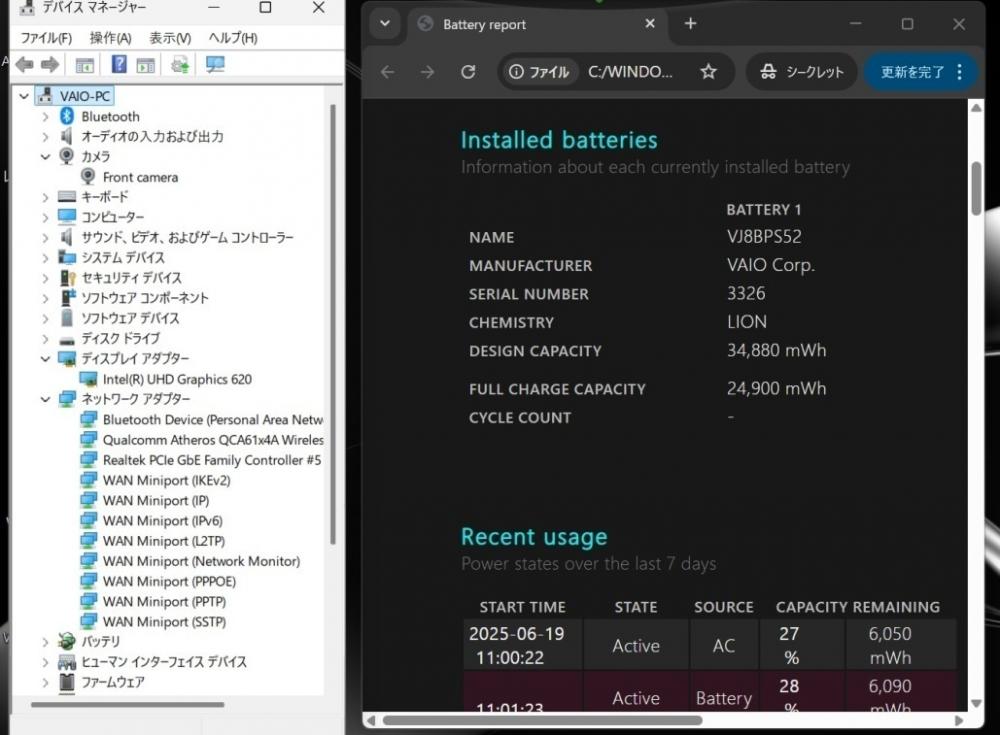Screen dimensions: 1000x735
Task: Go forward a page in the browser
Action: pos(427,72)
